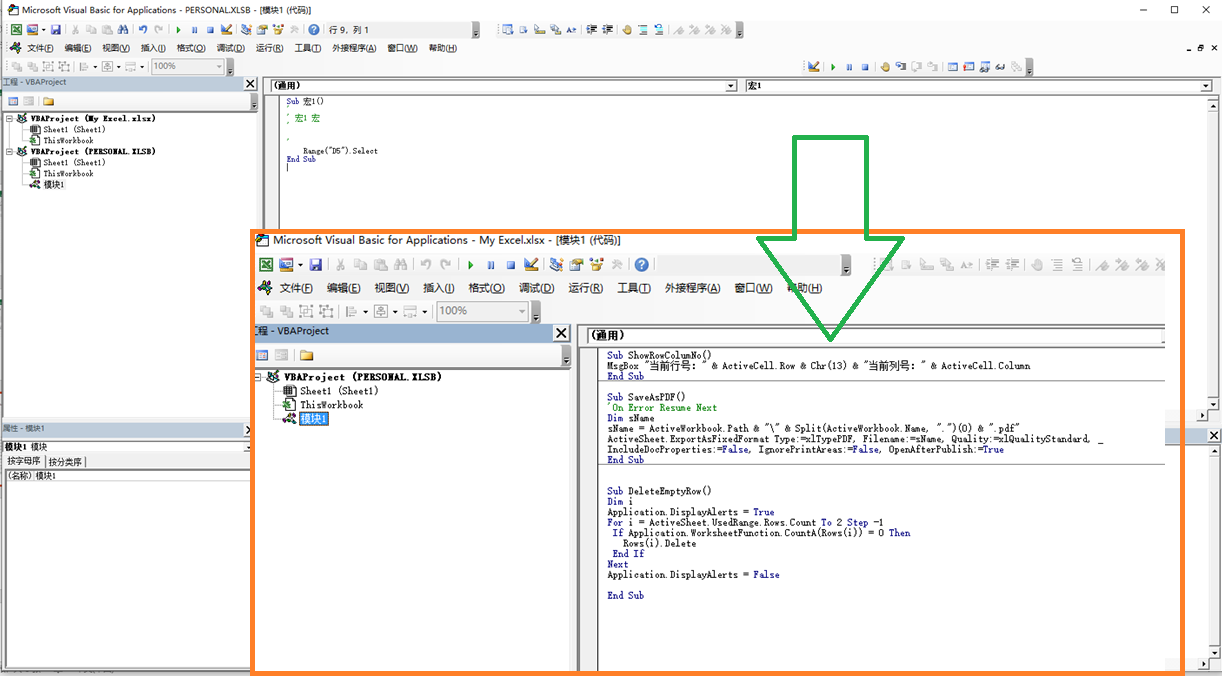Viewport: 1222px width, 676px height.
Task: Click Break pause icon in My Excel.xlsx window
Action: tap(490, 264)
